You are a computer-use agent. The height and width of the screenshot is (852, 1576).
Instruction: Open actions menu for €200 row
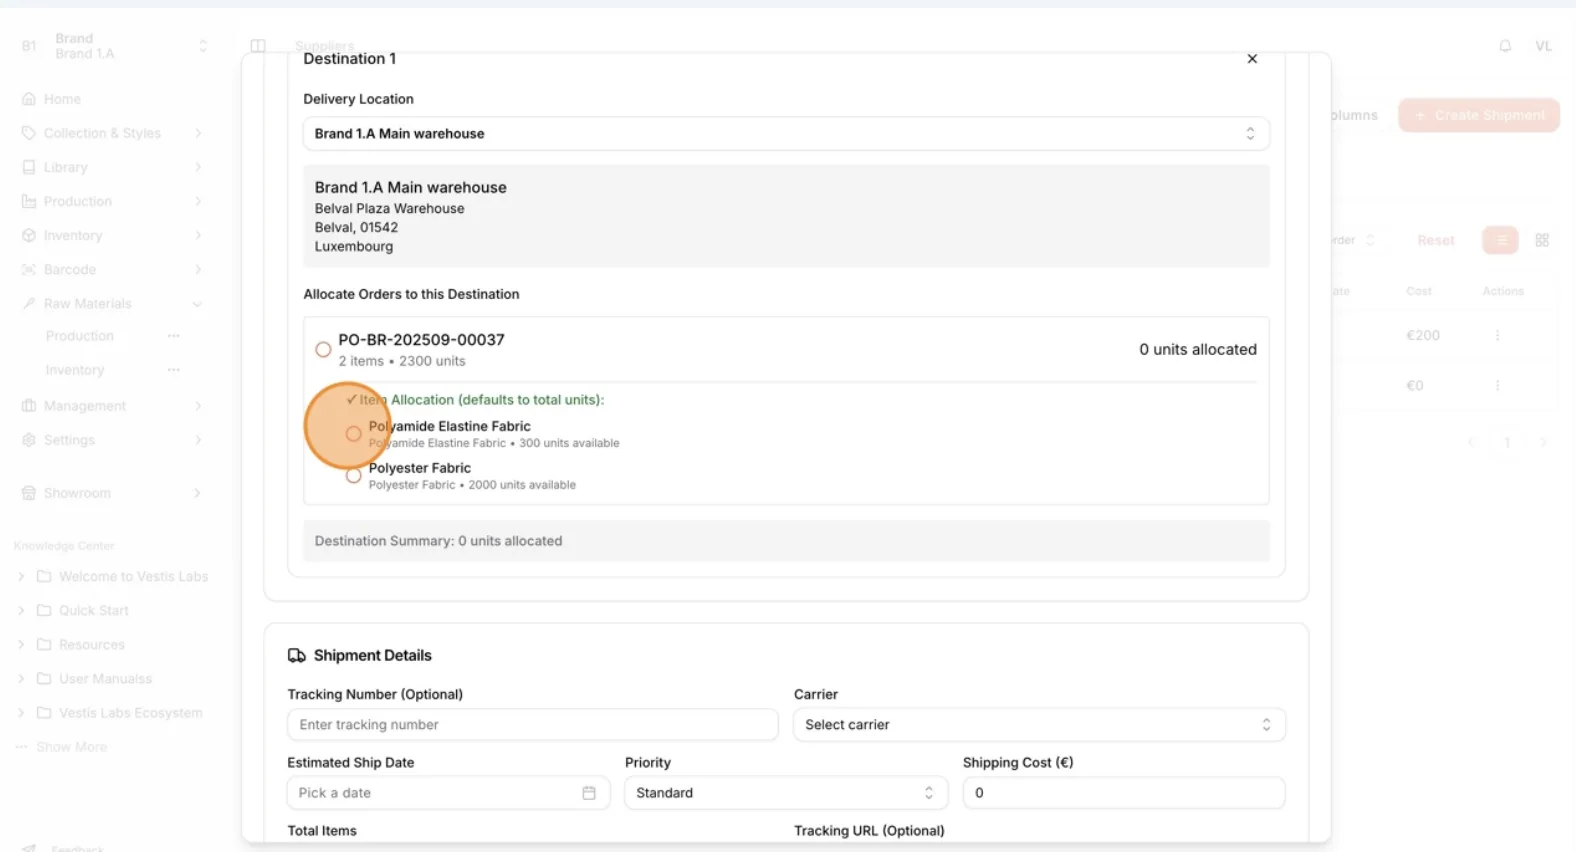point(1497,336)
